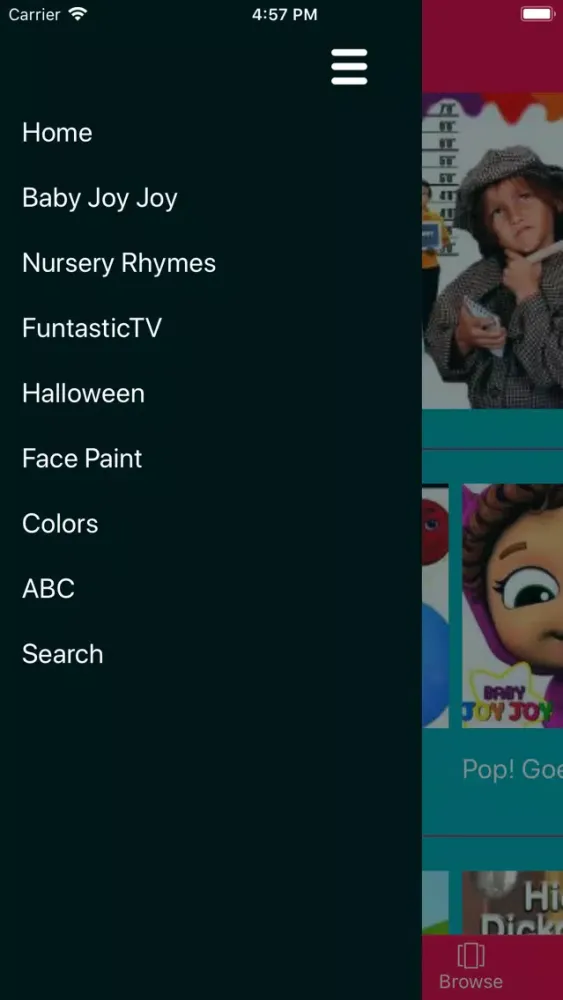Tap the Carrier label in the status bar
563x1000 pixels.
pos(34,14)
